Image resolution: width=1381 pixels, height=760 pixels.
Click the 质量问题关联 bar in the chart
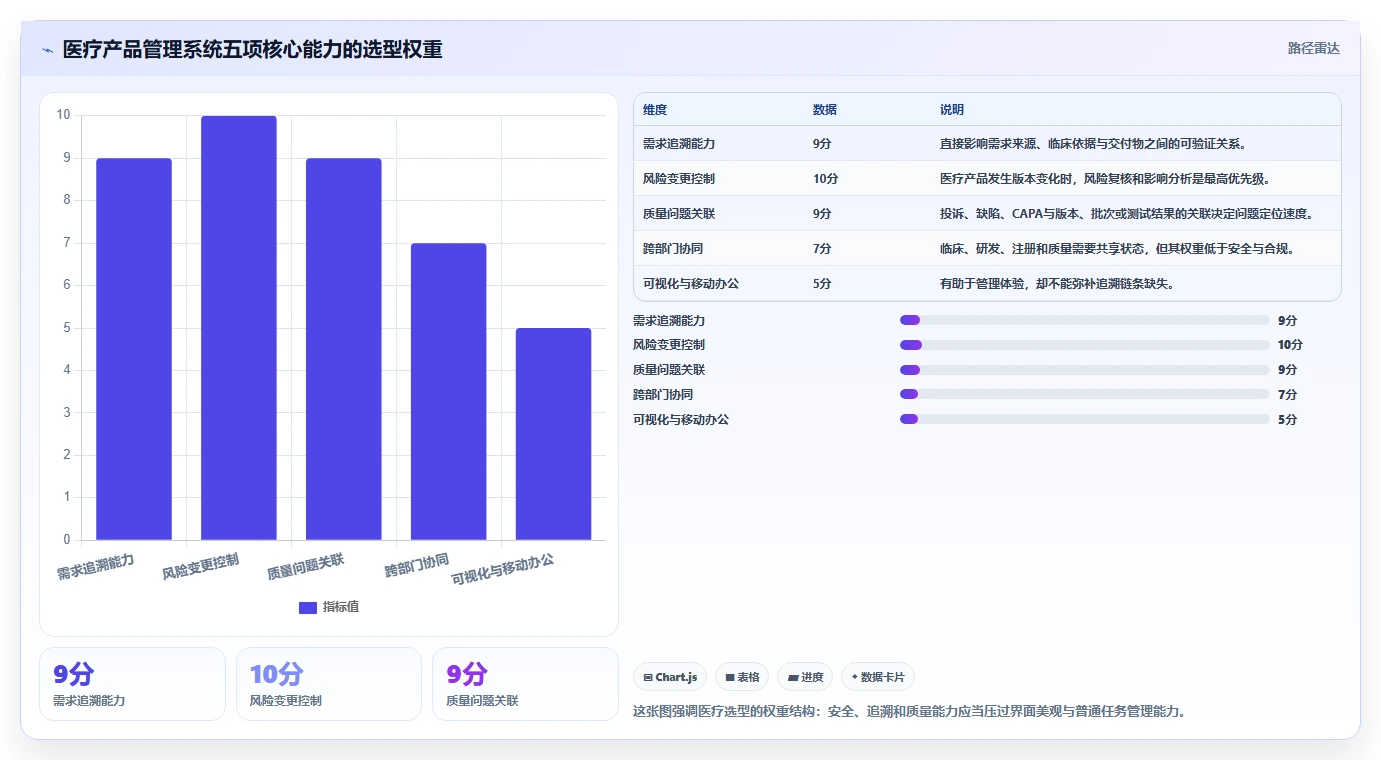pyautogui.click(x=344, y=349)
